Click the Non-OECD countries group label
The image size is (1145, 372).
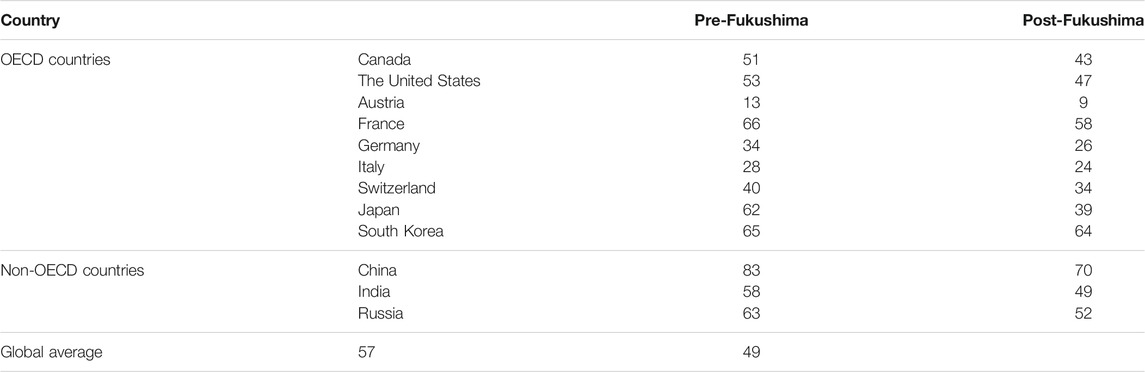coord(72,270)
